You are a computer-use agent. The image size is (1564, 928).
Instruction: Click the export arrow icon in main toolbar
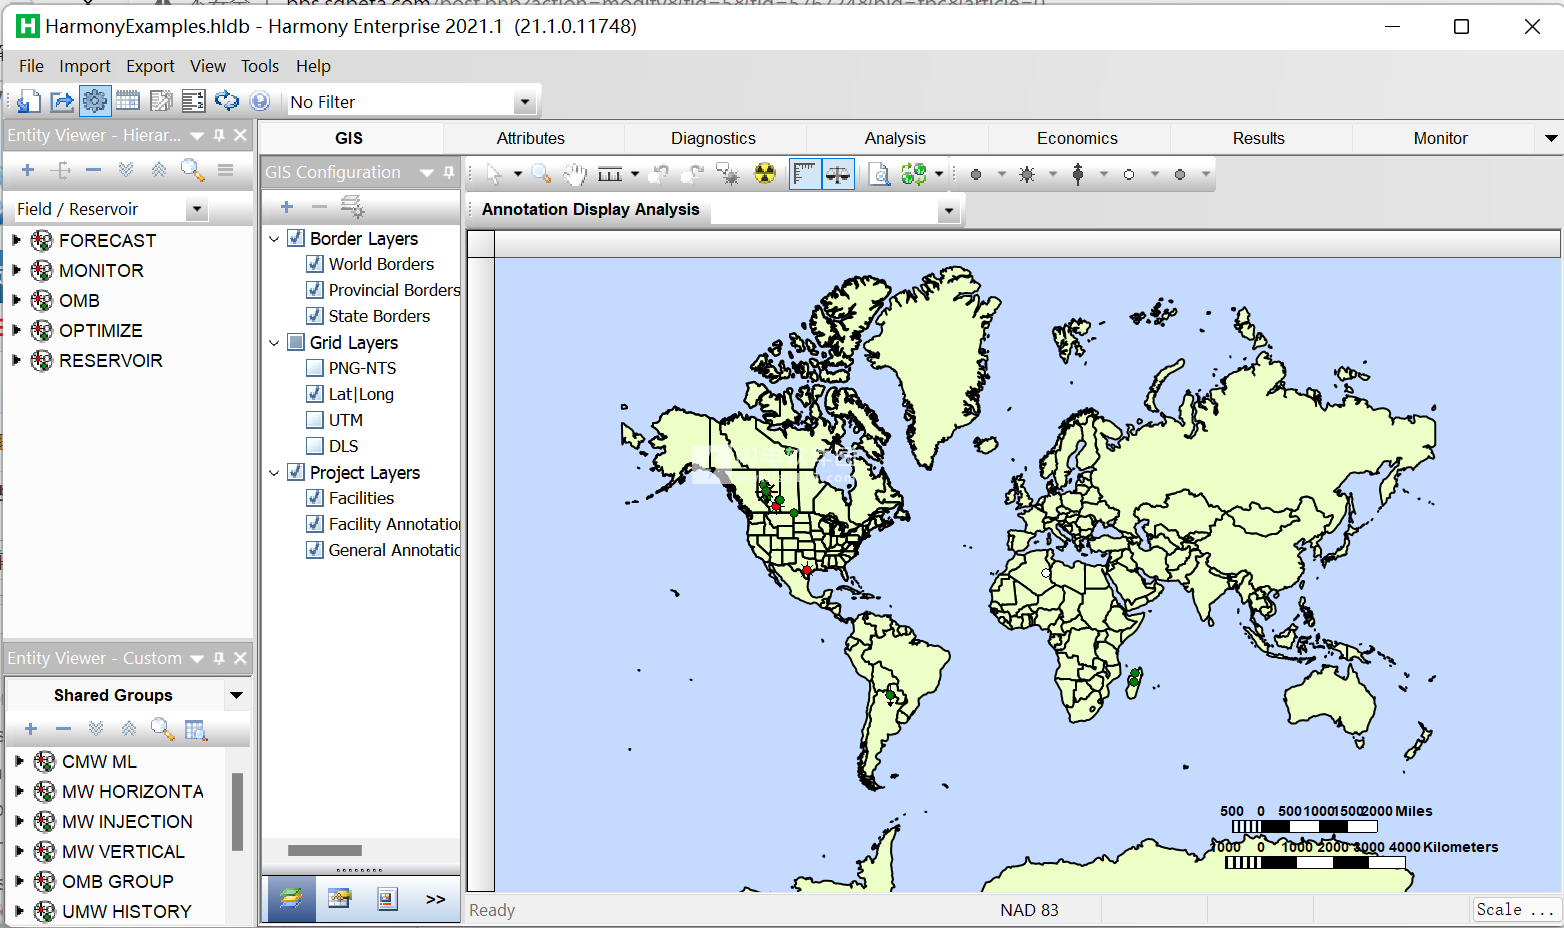point(62,101)
